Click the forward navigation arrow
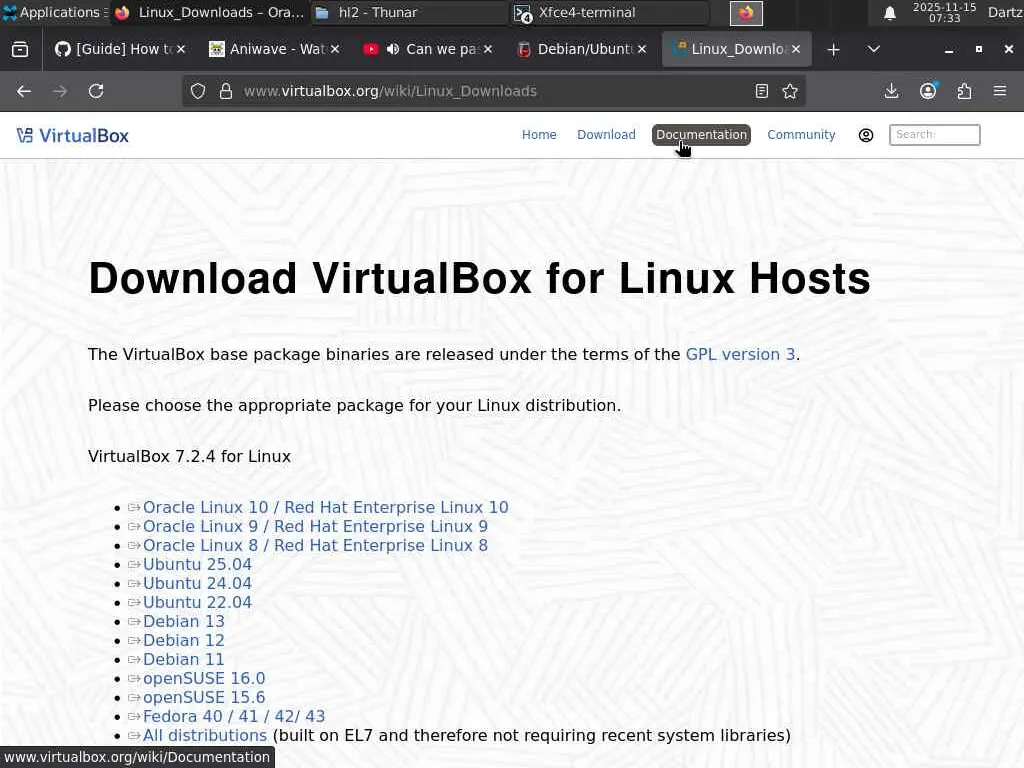The image size is (1024, 768). [x=60, y=91]
